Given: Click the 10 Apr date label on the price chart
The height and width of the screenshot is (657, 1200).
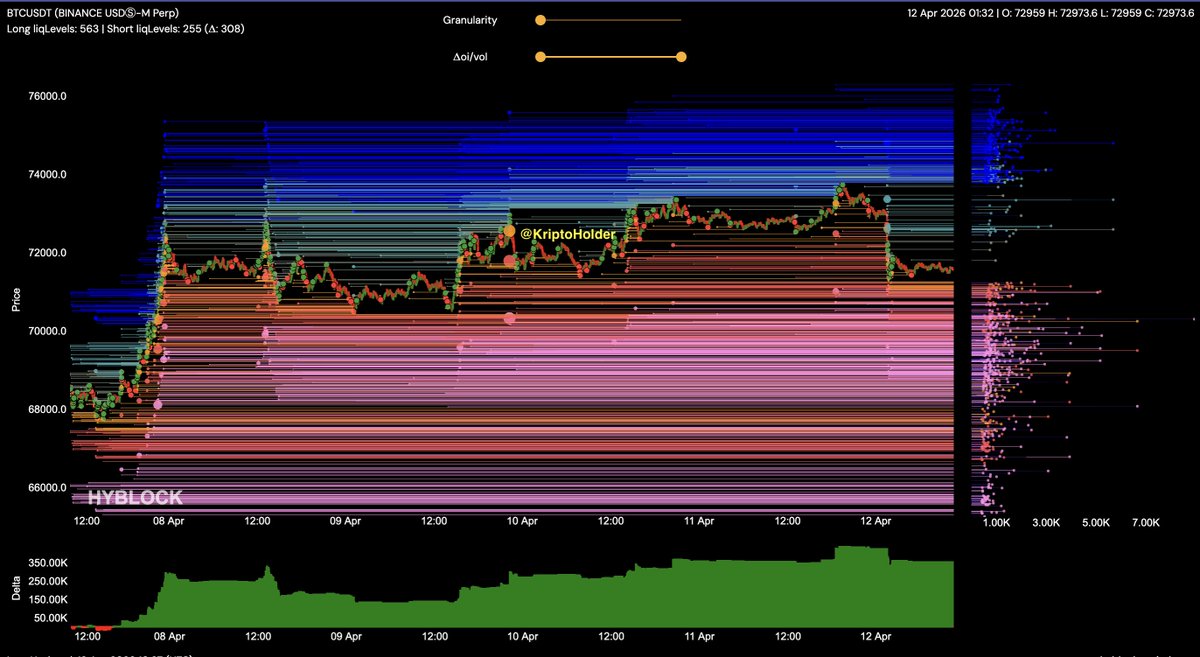Looking at the screenshot, I should click(x=522, y=521).
